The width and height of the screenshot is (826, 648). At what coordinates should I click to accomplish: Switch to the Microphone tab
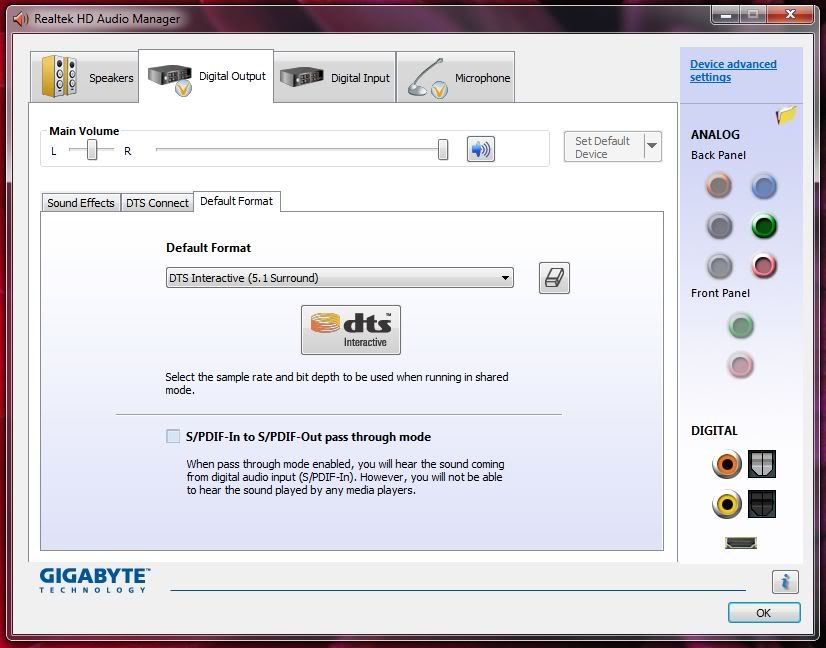(458, 78)
